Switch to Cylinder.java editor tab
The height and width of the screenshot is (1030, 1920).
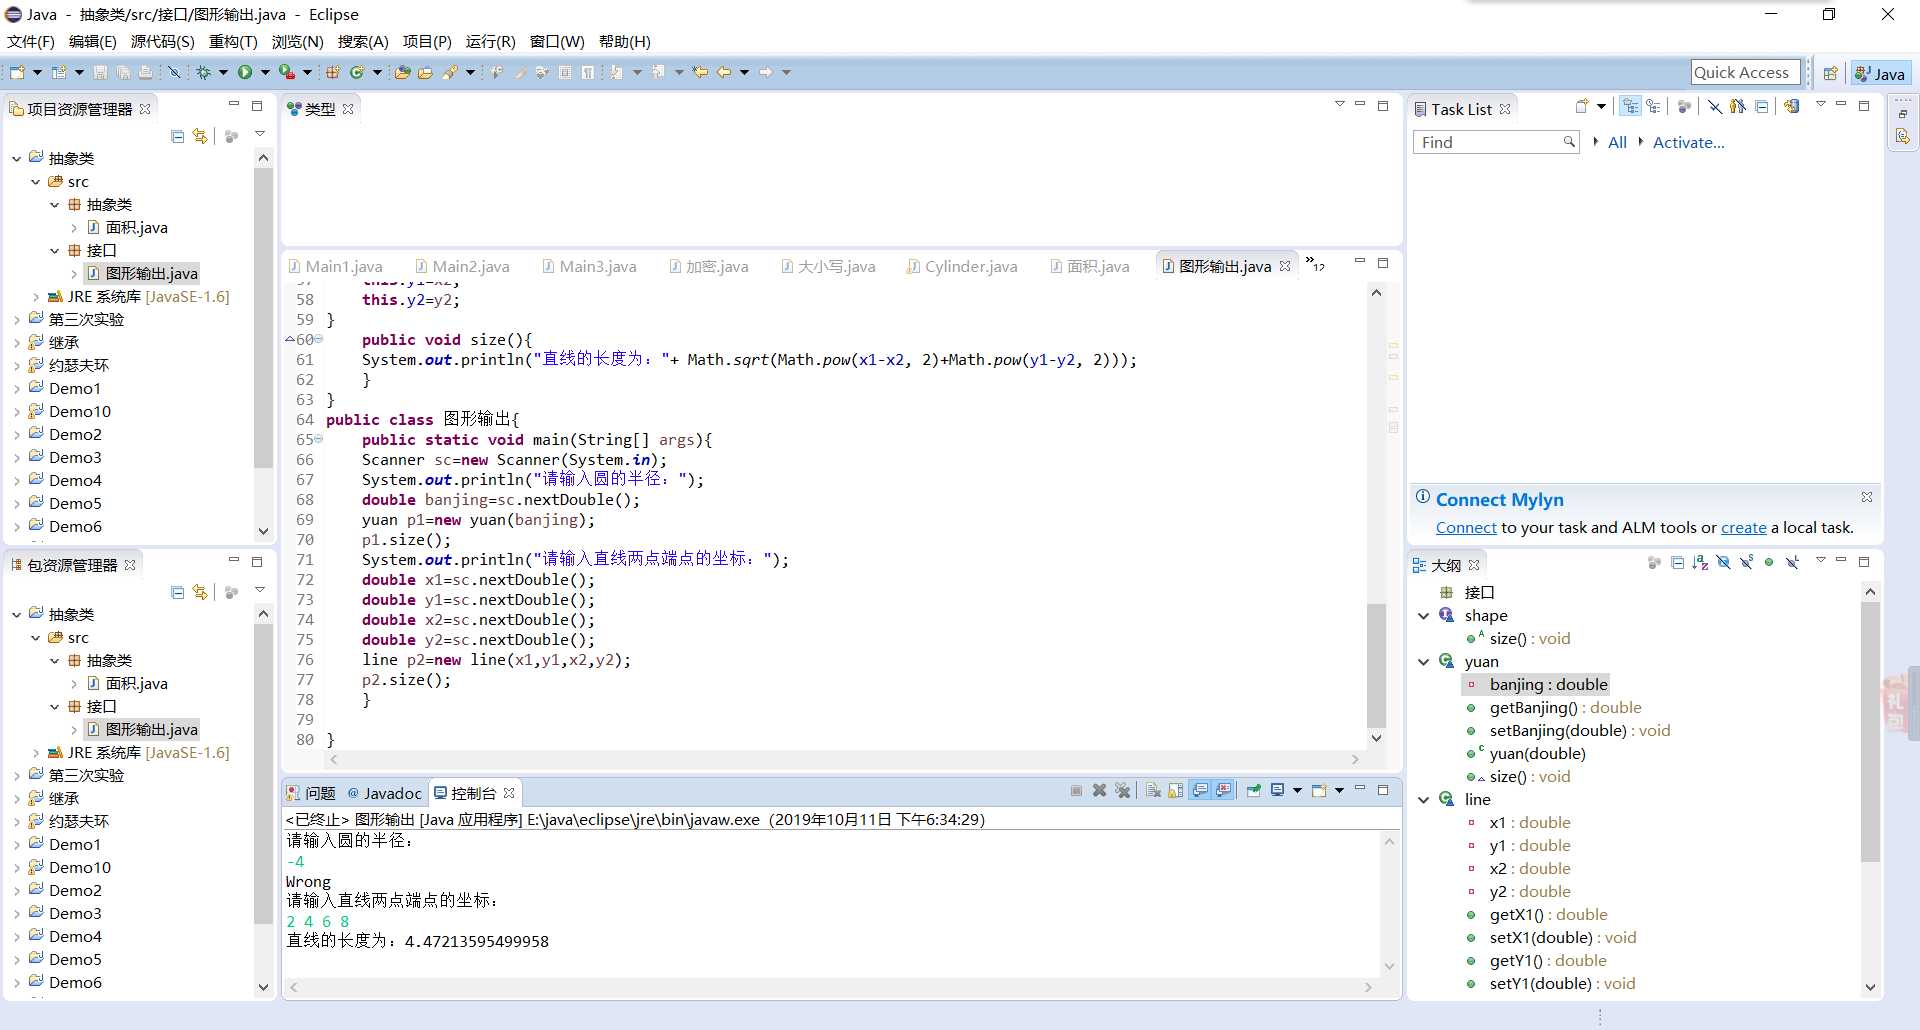point(962,266)
